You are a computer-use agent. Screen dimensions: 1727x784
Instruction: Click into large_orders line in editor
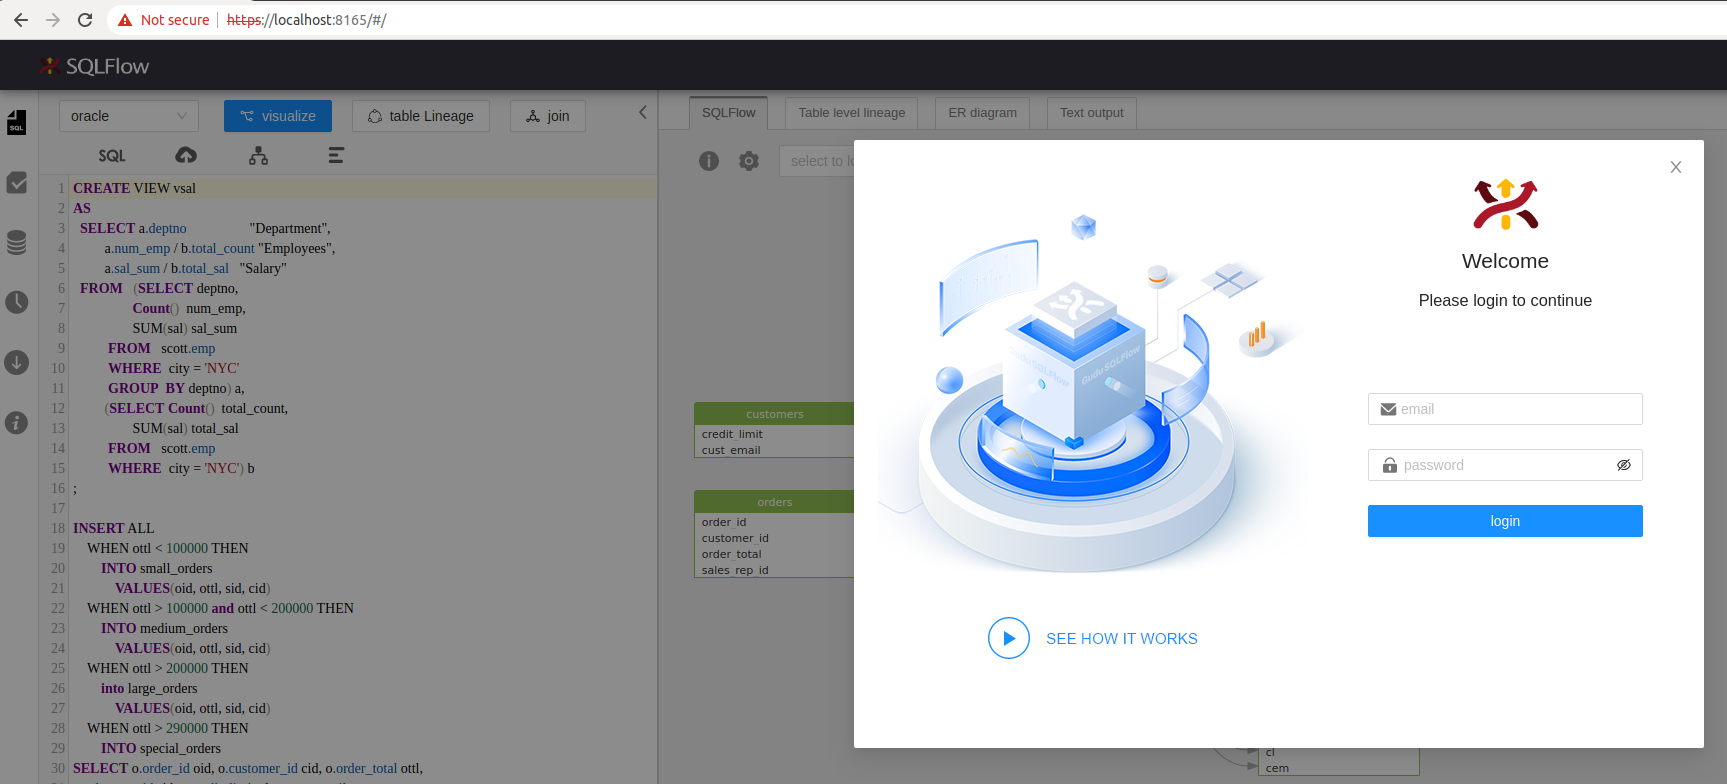click(x=149, y=688)
